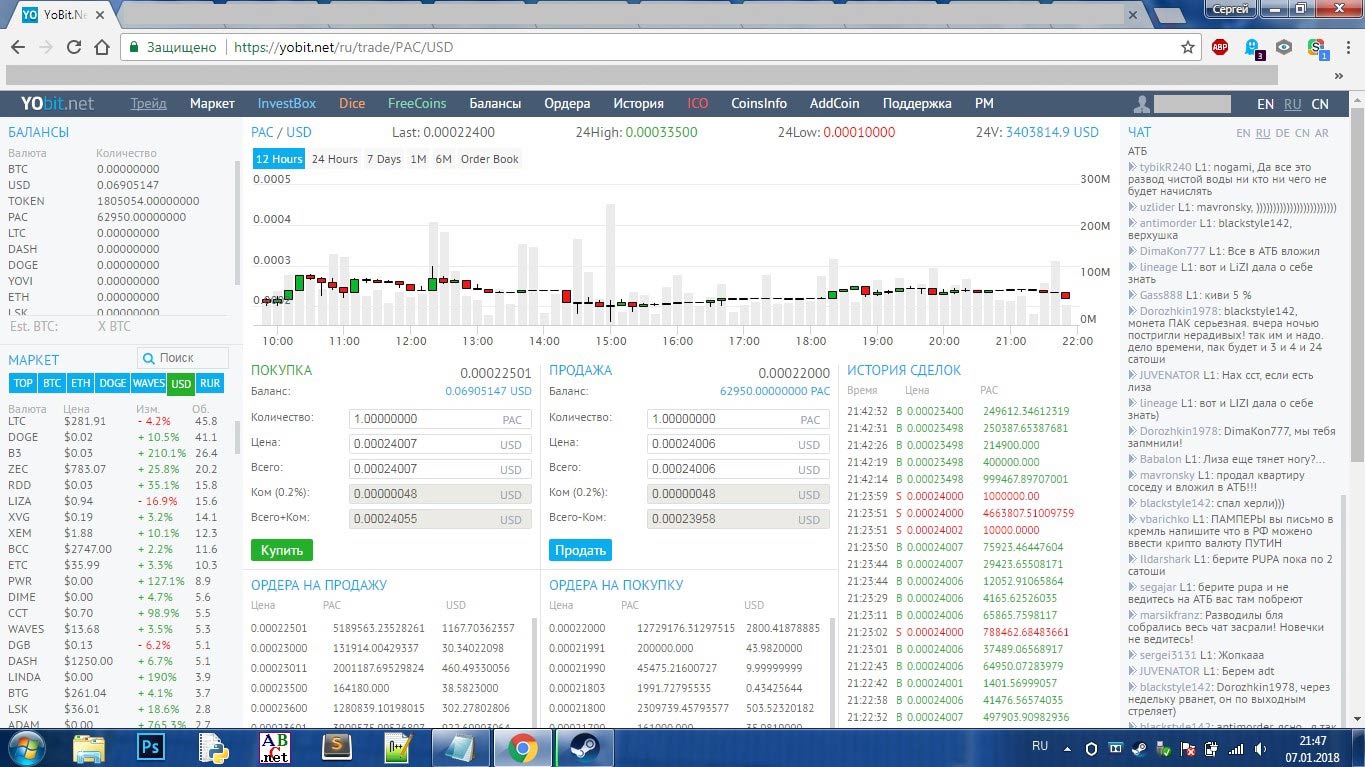Open the Action Center flag icon
Screen dimensions: 1365x767
1189,748
